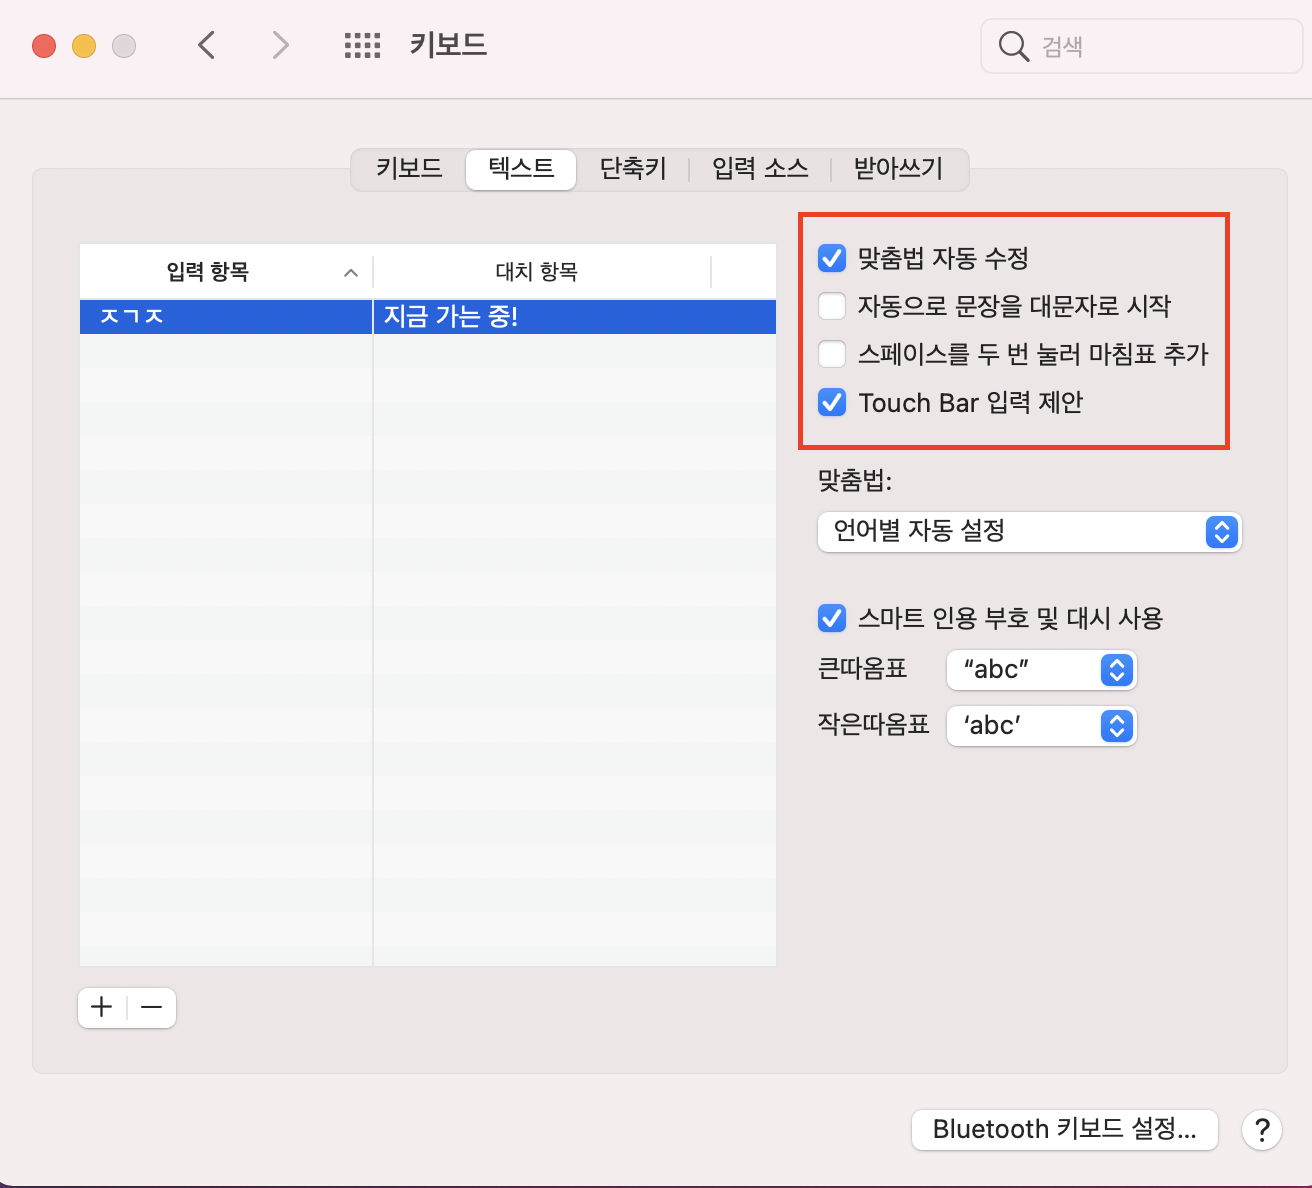Click the 대치 항목 column header
The width and height of the screenshot is (1312, 1188).
pyautogui.click(x=541, y=272)
